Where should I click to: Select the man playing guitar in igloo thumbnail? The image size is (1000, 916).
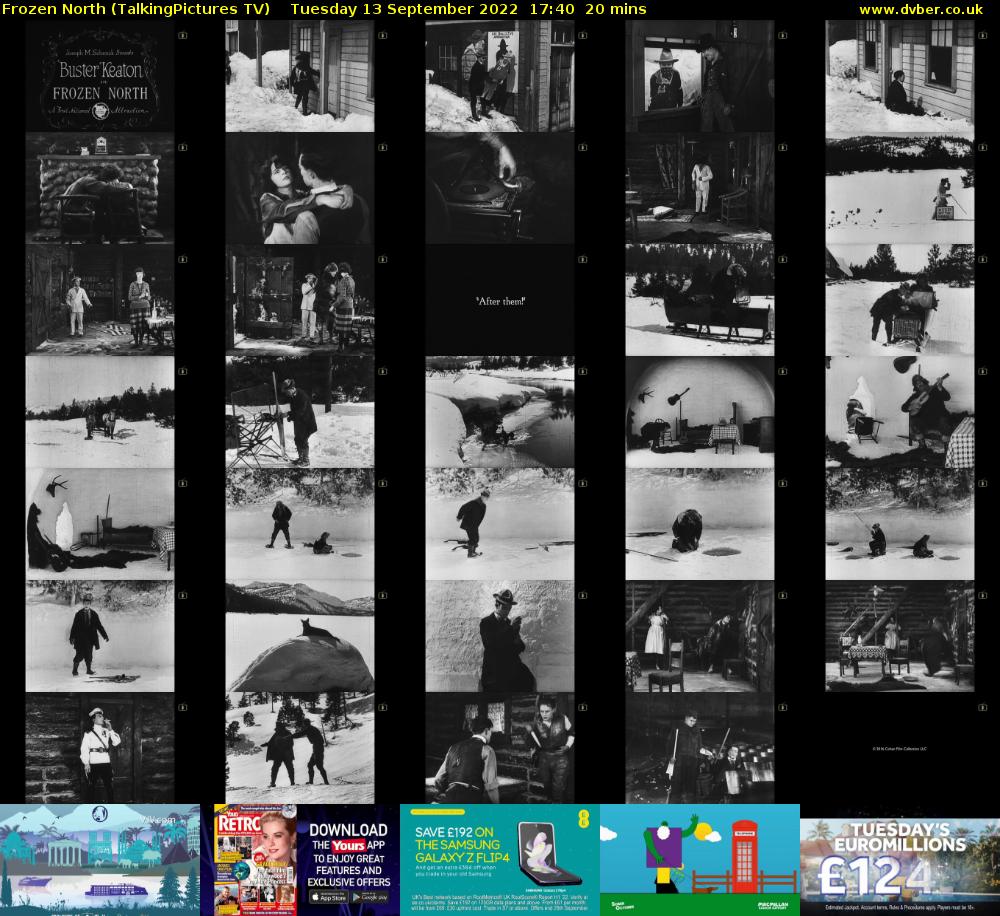click(900, 412)
